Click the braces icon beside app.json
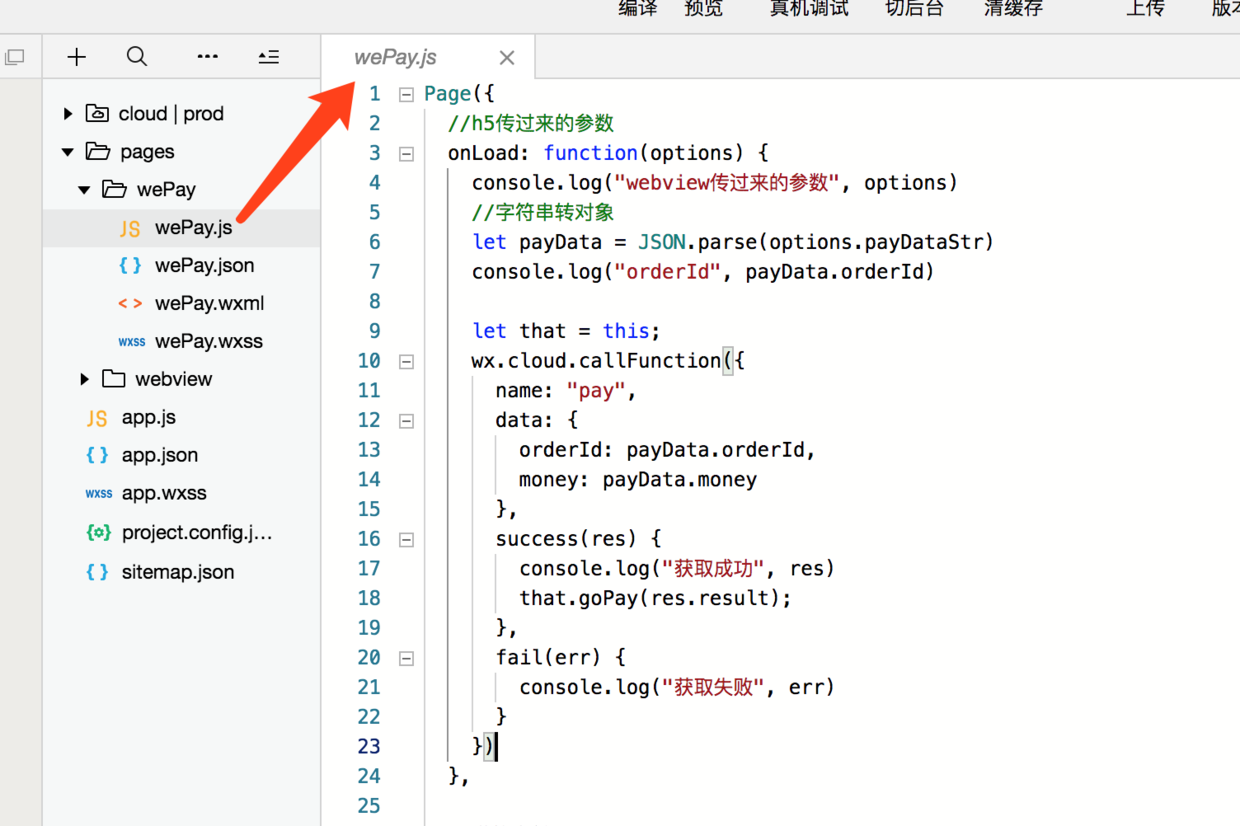1240x826 pixels. click(x=97, y=455)
